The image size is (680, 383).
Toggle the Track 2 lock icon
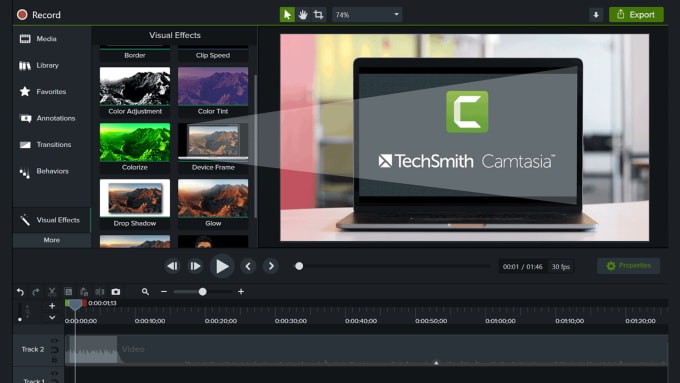(54, 360)
